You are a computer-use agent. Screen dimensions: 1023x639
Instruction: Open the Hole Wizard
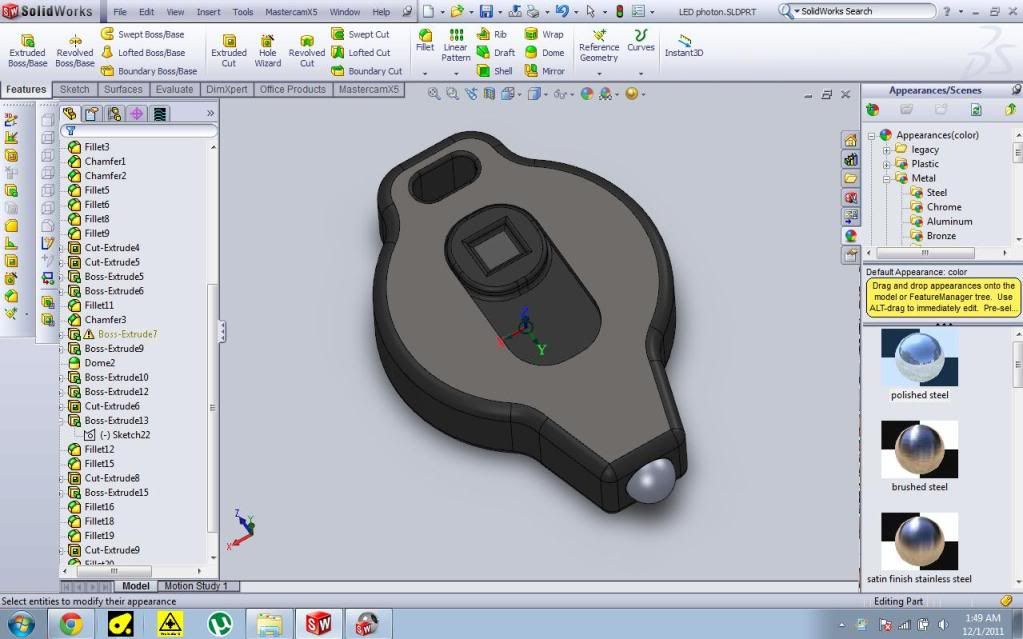[x=267, y=50]
